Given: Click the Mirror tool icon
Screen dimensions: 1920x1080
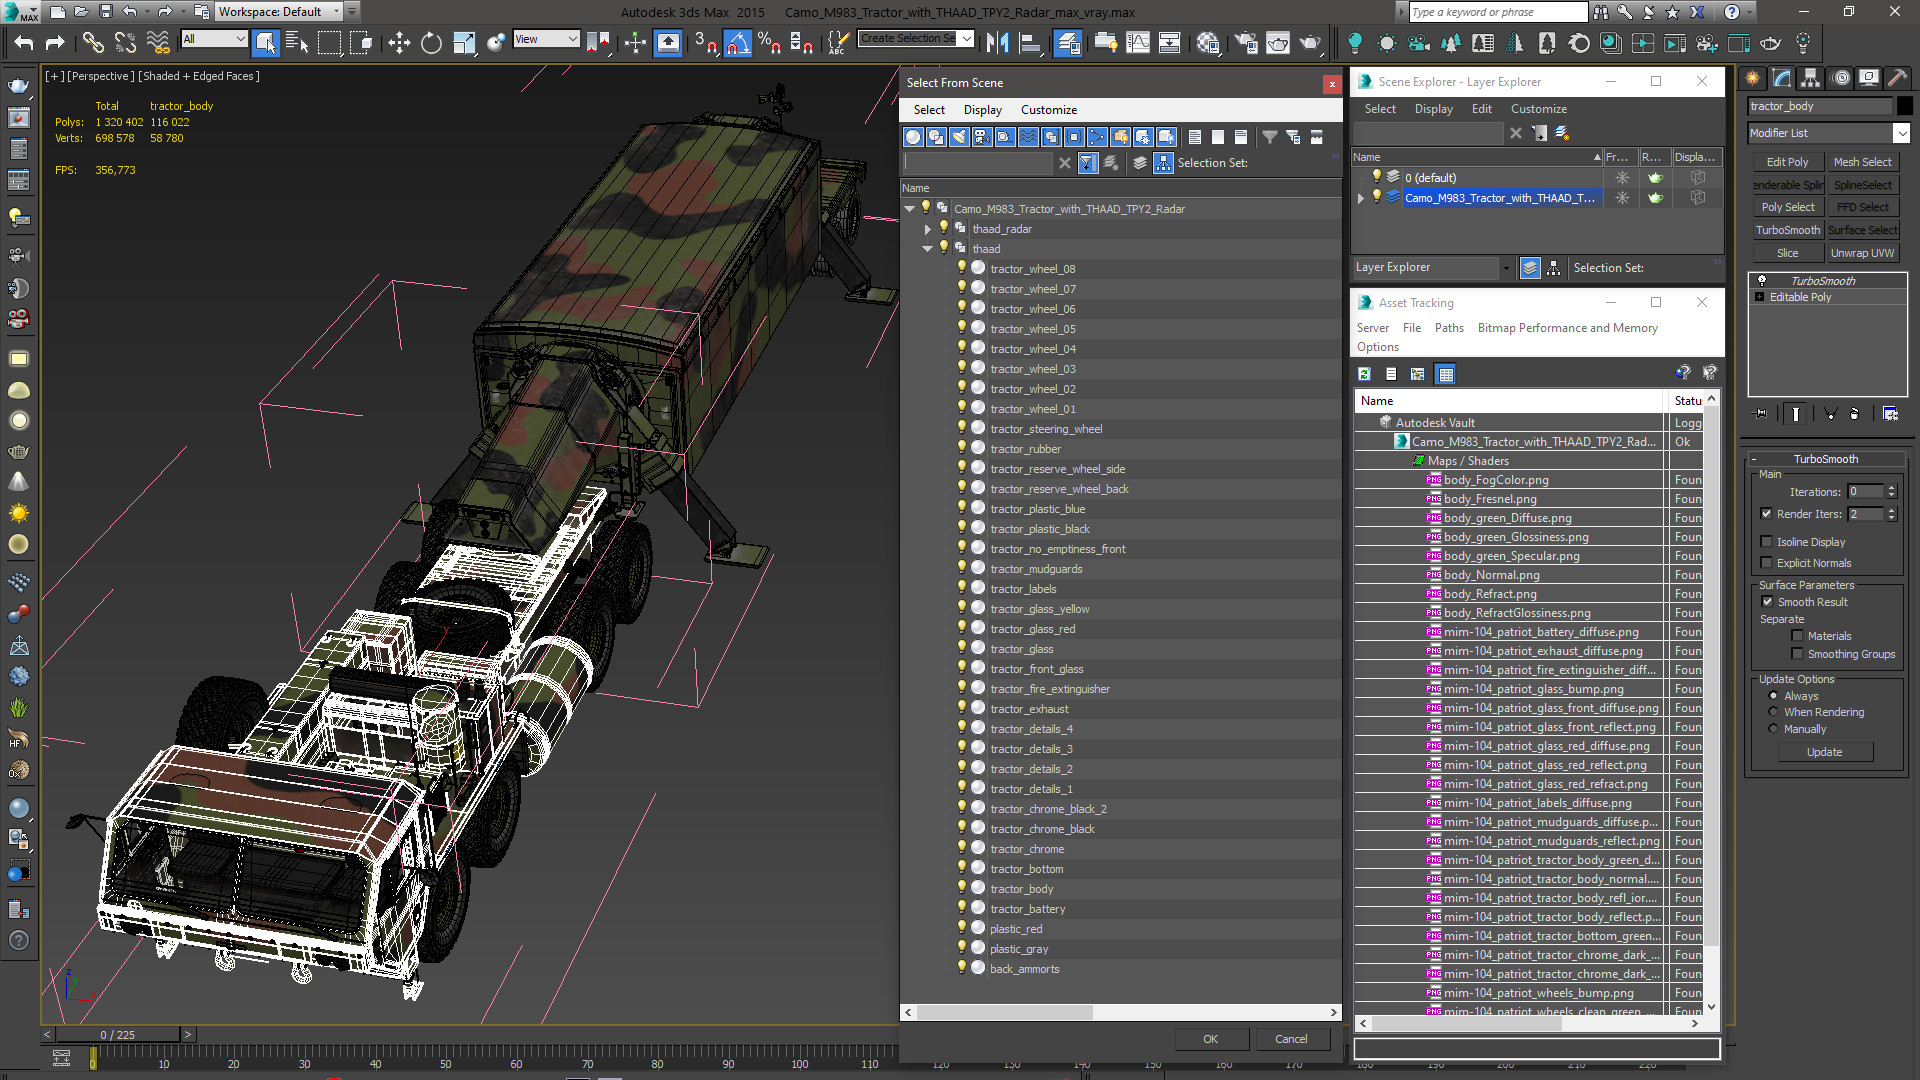Looking at the screenshot, I should point(997,42).
